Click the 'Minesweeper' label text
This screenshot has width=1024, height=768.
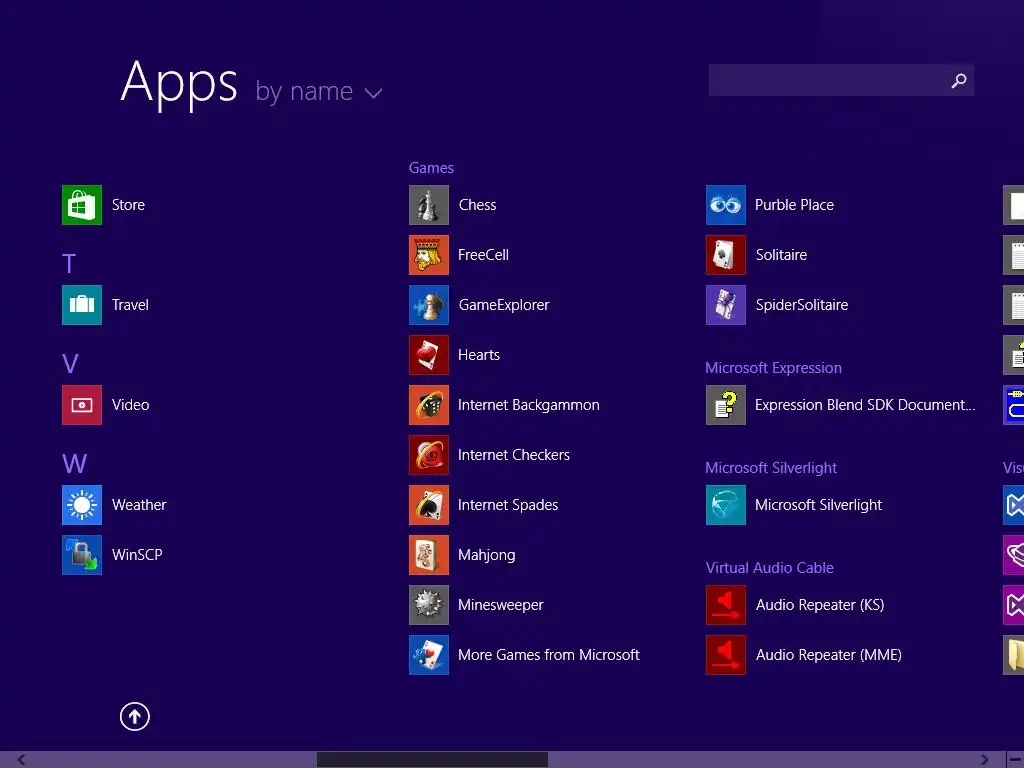pyautogui.click(x=500, y=605)
